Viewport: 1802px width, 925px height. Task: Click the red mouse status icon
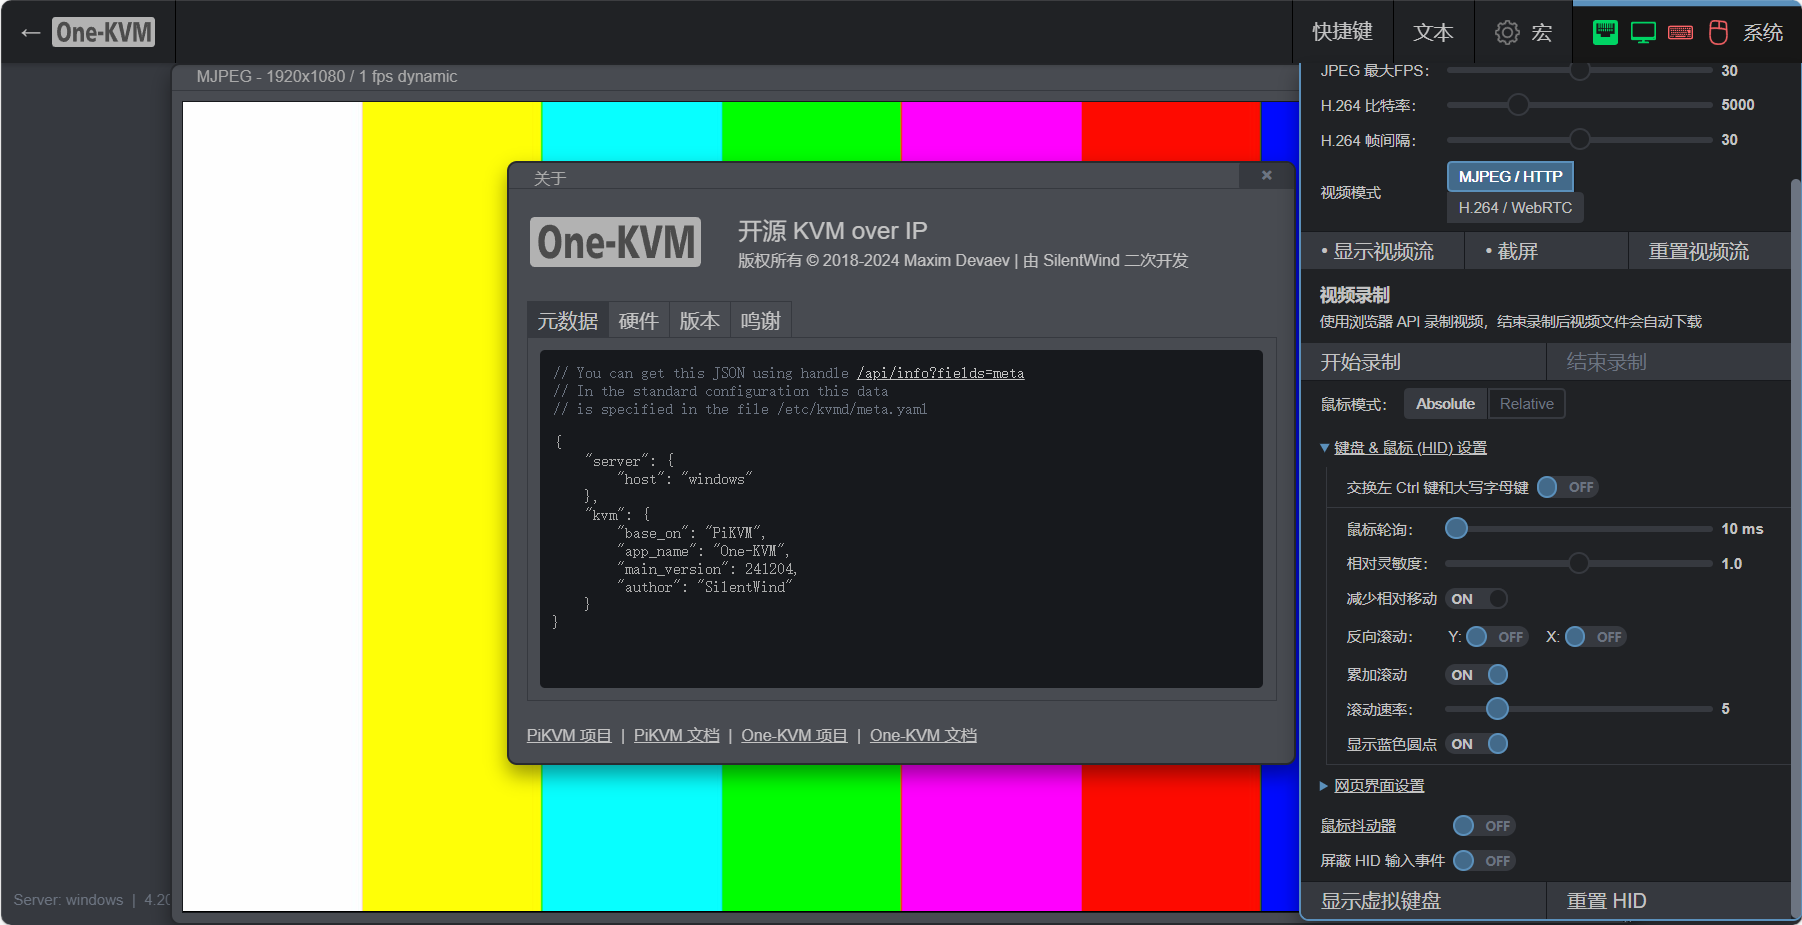1718,33
